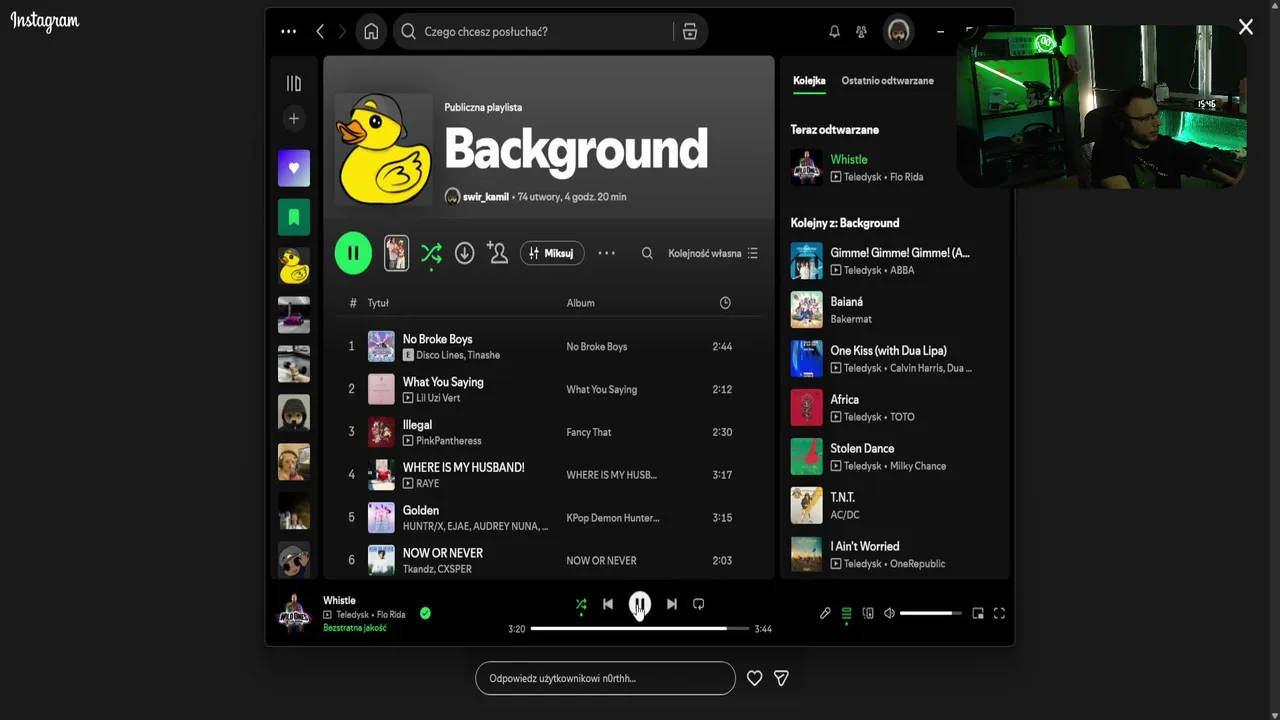Open Liked Songs purple heart tile

coord(294,168)
